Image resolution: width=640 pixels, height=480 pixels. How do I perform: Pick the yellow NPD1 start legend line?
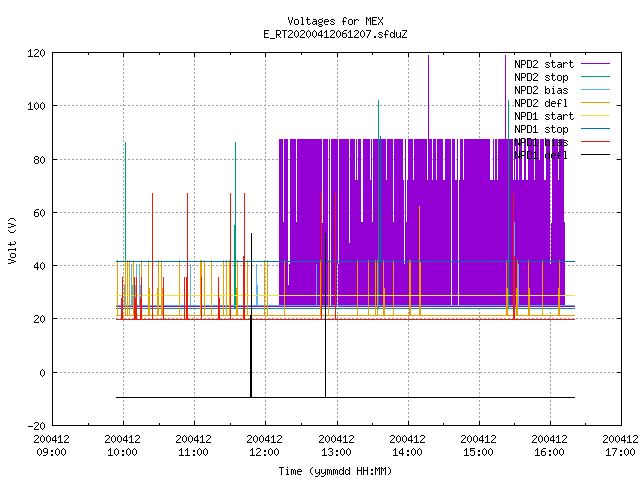[595, 116]
